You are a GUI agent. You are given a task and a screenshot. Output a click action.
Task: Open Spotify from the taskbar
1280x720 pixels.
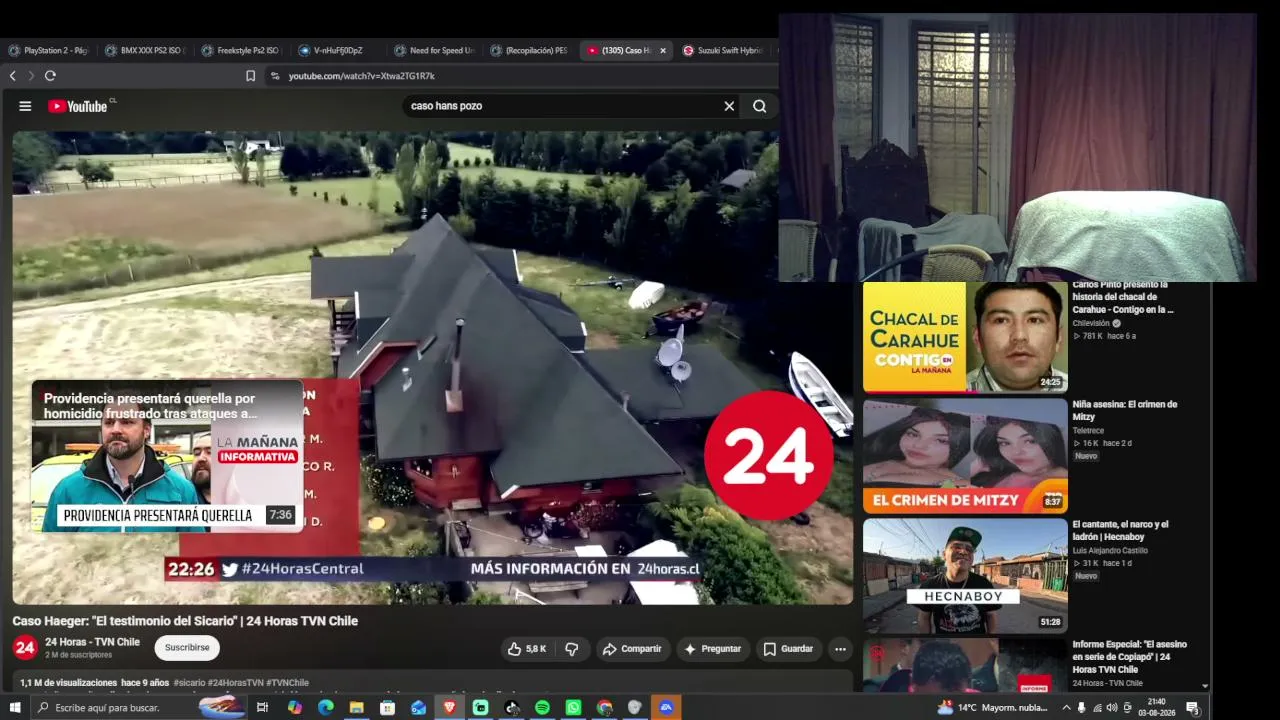(x=542, y=708)
